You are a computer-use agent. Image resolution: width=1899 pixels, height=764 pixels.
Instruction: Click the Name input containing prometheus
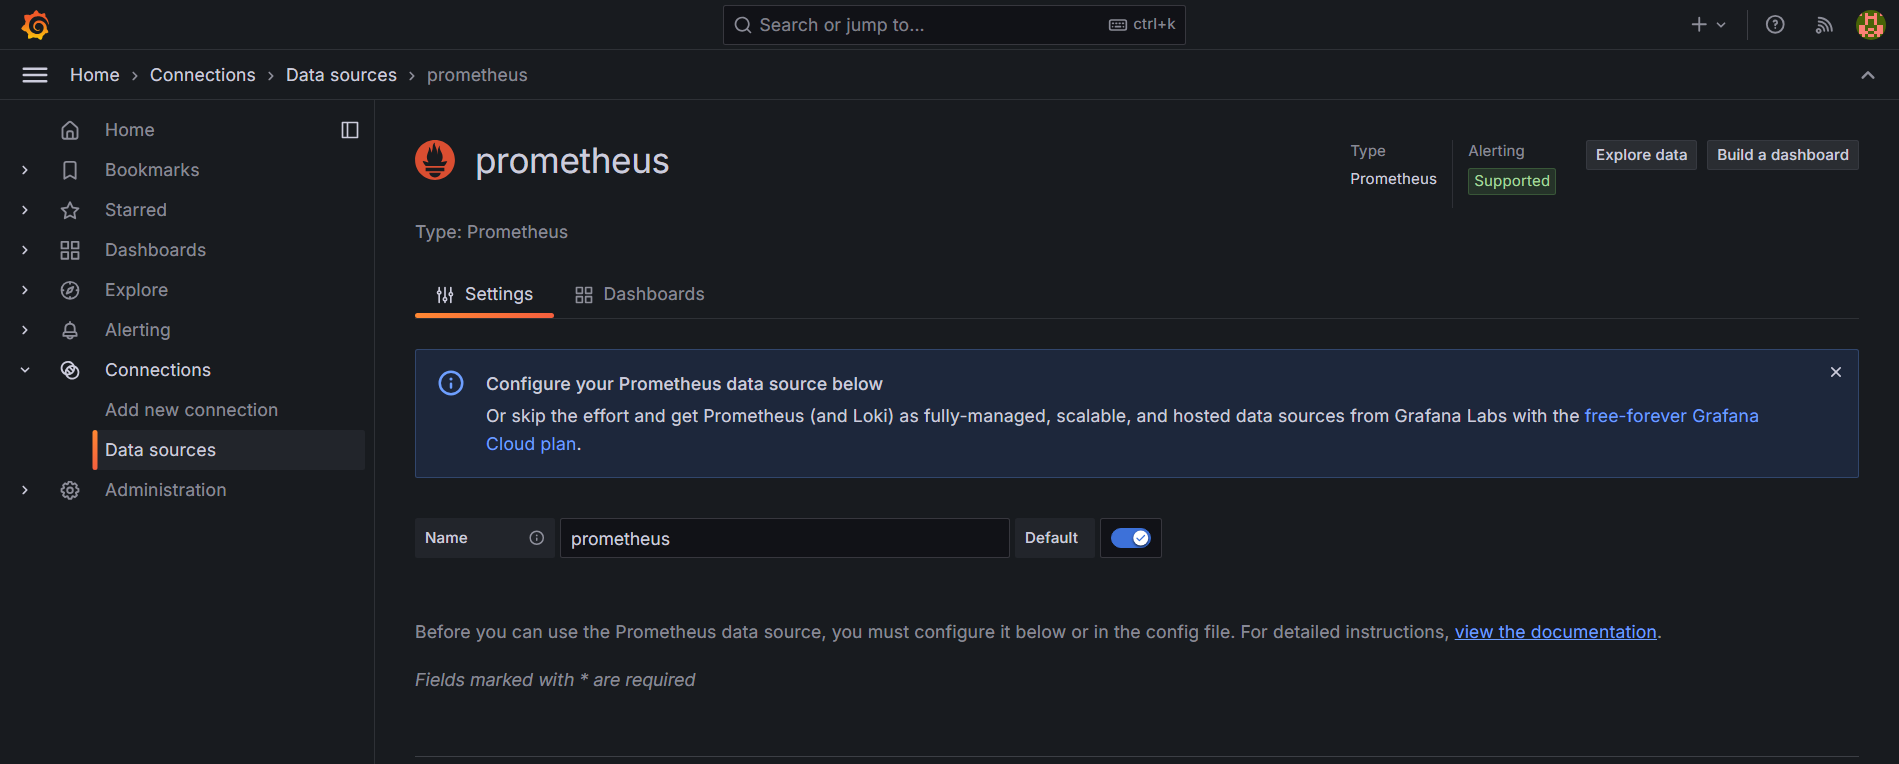[785, 538]
